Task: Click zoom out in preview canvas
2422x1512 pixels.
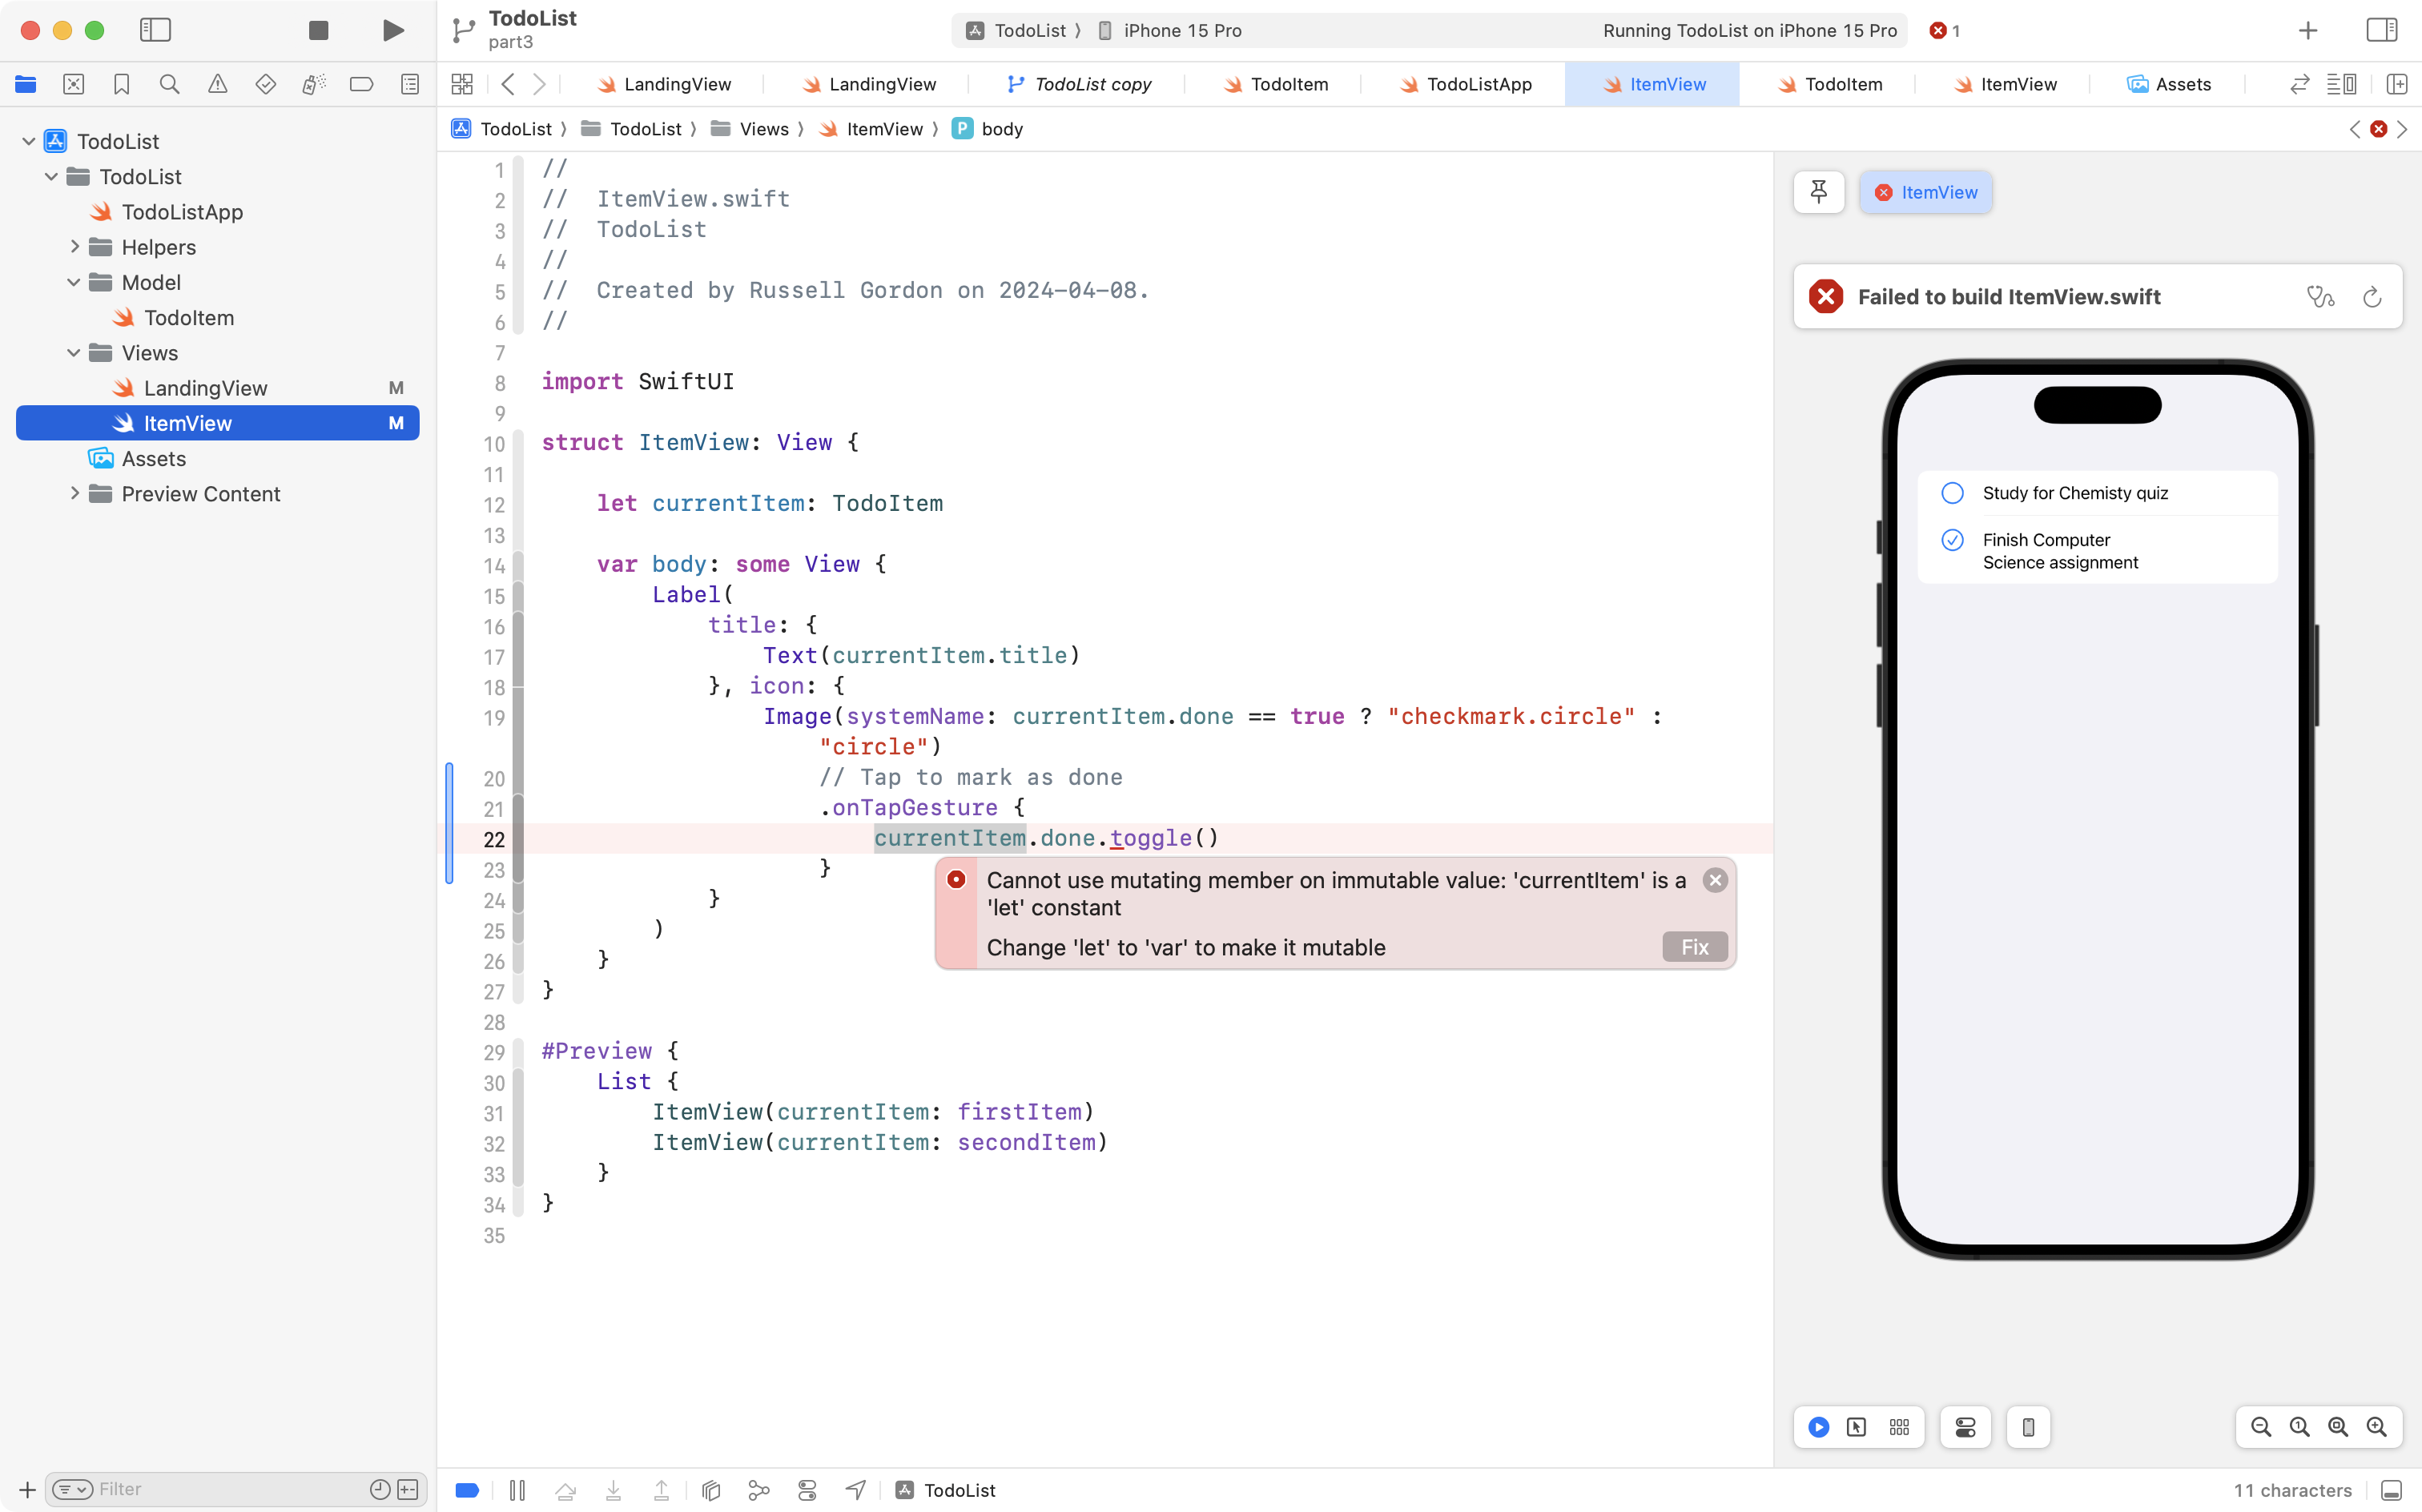Action: (x=2260, y=1427)
